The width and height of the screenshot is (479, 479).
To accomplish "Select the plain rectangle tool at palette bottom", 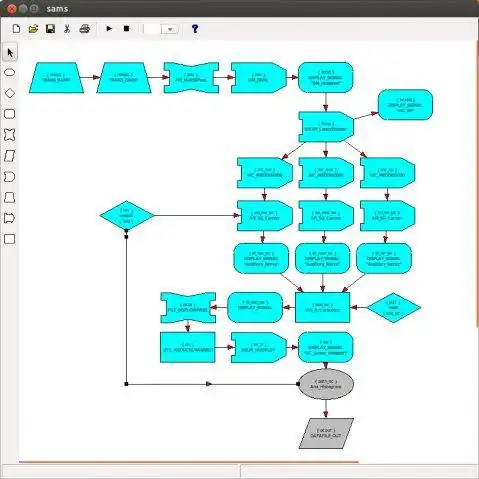I will (10, 239).
